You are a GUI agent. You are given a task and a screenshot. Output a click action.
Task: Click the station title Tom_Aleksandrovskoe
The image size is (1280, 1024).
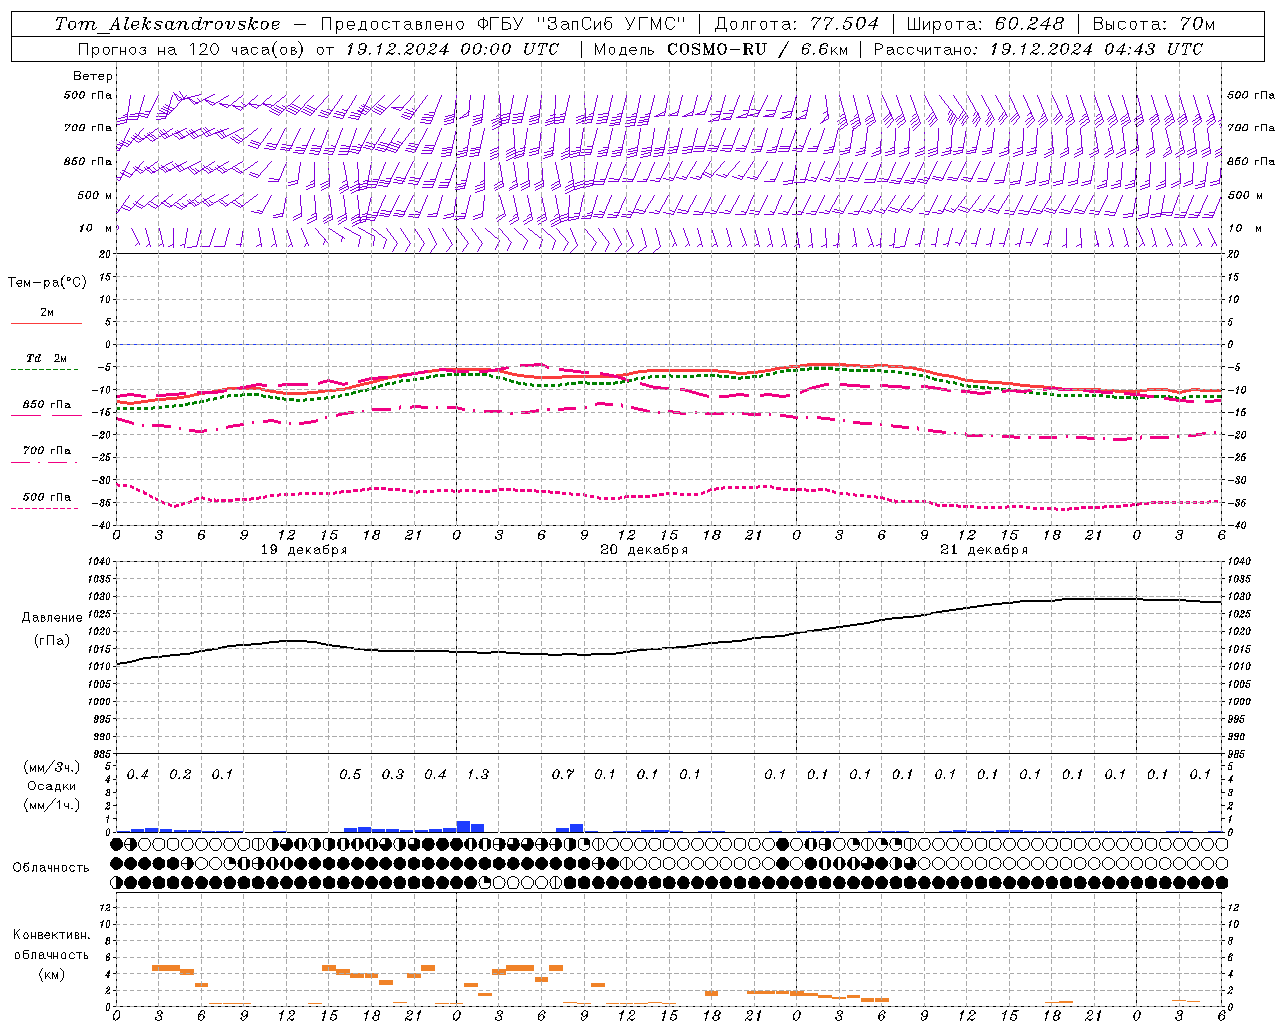[x=168, y=24]
